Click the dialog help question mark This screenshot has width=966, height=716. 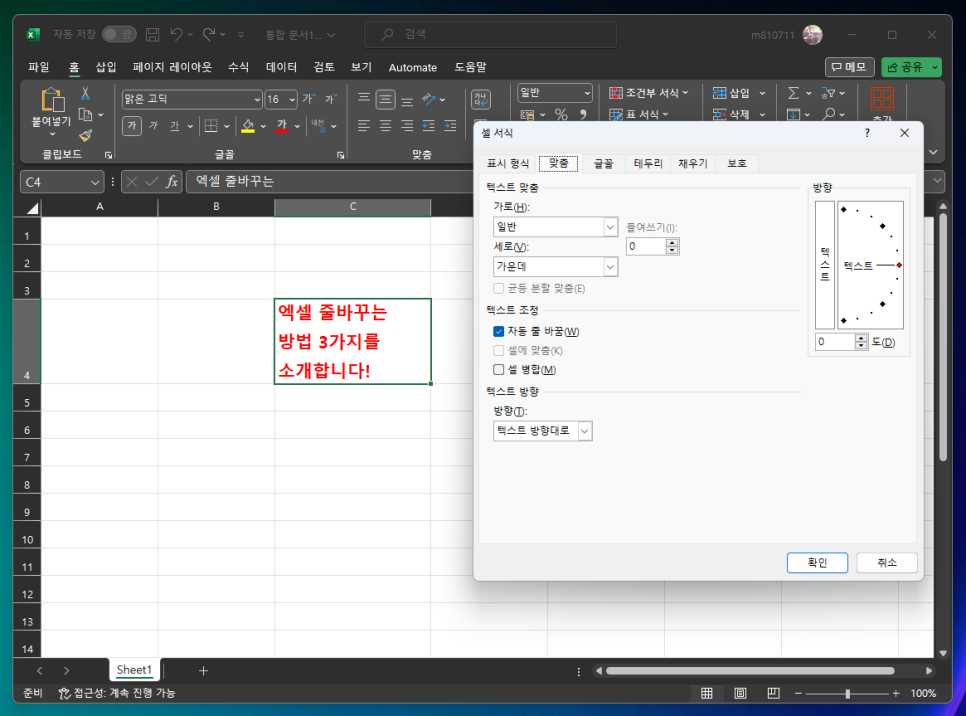[867, 133]
